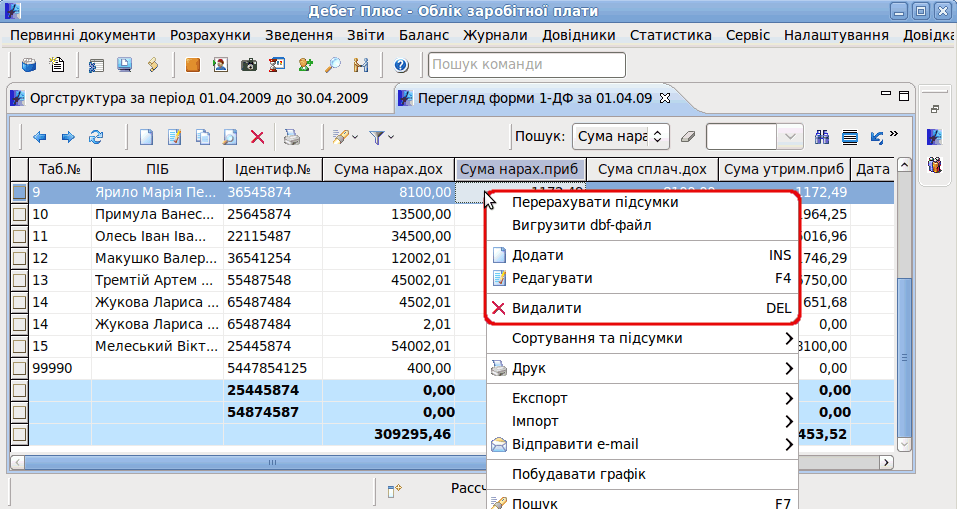Click the list settings icon in main toolbar
Viewport: 957px width, 509px height.
tap(96, 65)
